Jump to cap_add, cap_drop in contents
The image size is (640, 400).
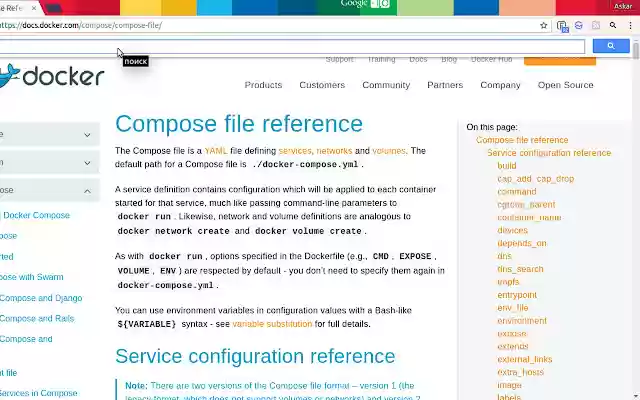pos(536,179)
